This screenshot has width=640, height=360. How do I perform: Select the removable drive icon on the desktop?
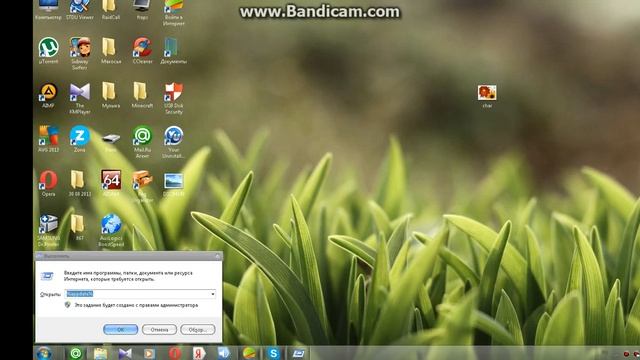(x=111, y=141)
